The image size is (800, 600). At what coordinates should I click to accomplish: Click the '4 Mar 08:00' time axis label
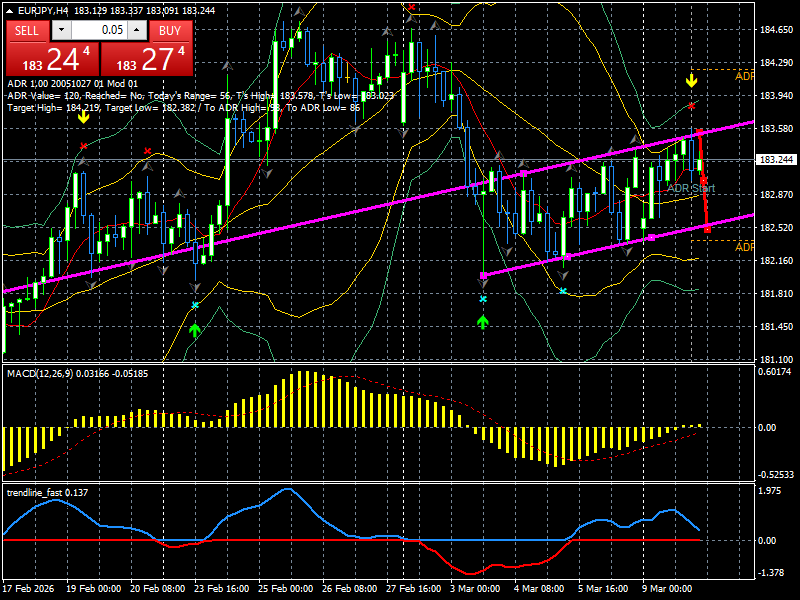[539, 589]
